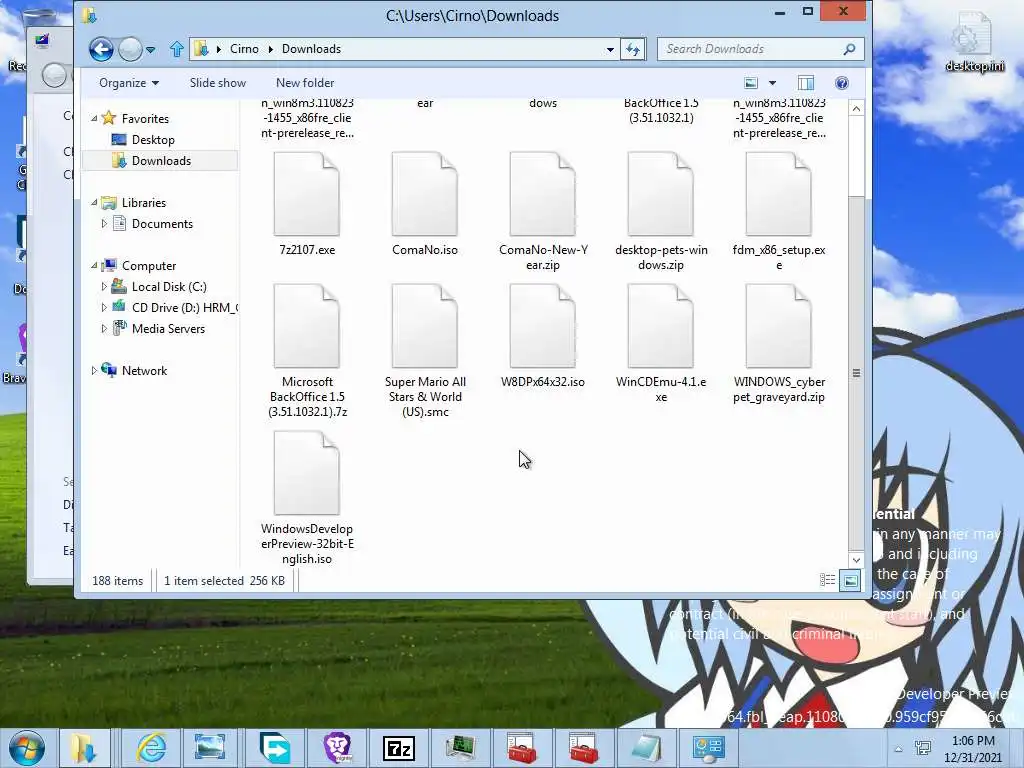Open desktop.ini on the desktop
Viewport: 1024px width, 768px height.
(x=974, y=42)
